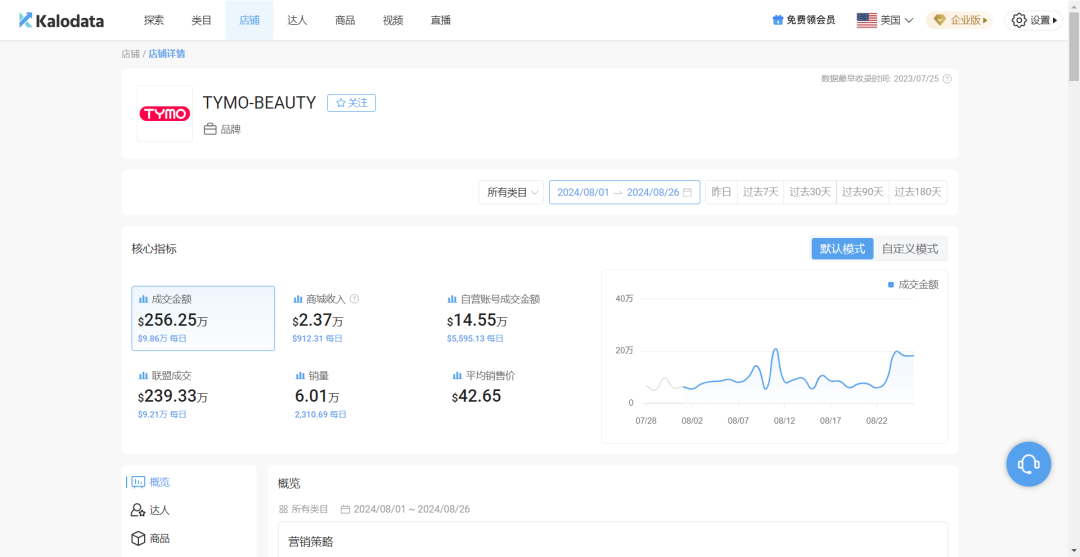1080x557 pixels.
Task: Click the calendar icon in overview date range
Action: (x=345, y=509)
